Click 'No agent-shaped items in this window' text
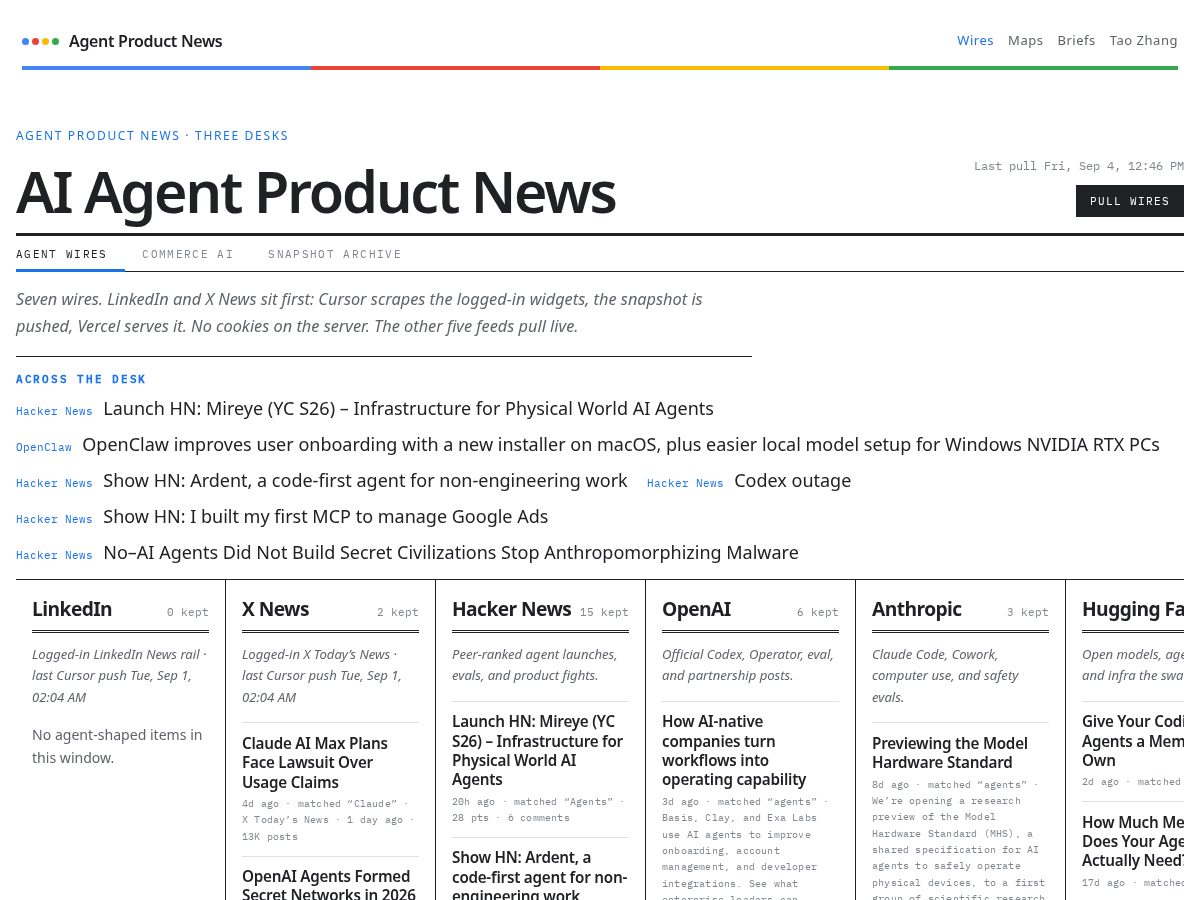This screenshot has width=1200, height=900. 117,746
